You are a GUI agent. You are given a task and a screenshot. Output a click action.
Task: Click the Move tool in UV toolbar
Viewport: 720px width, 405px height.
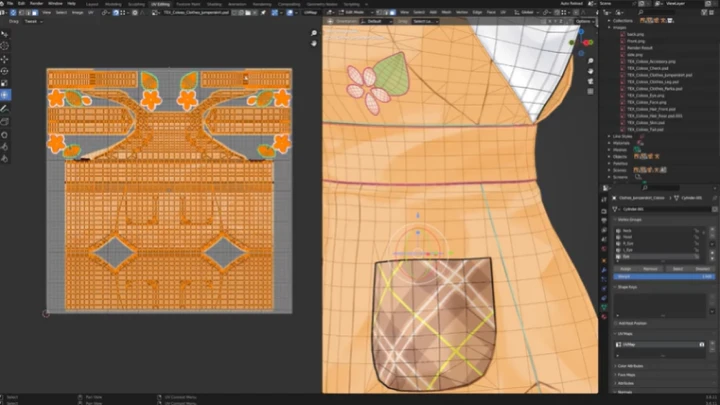[x=5, y=59]
